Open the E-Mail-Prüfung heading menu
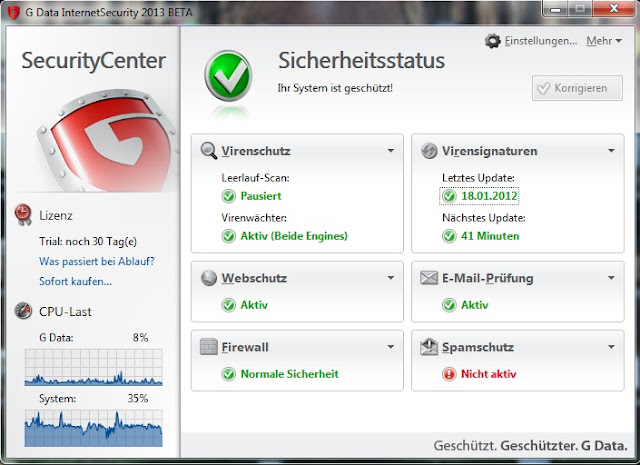The width and height of the screenshot is (640, 465). 488,278
